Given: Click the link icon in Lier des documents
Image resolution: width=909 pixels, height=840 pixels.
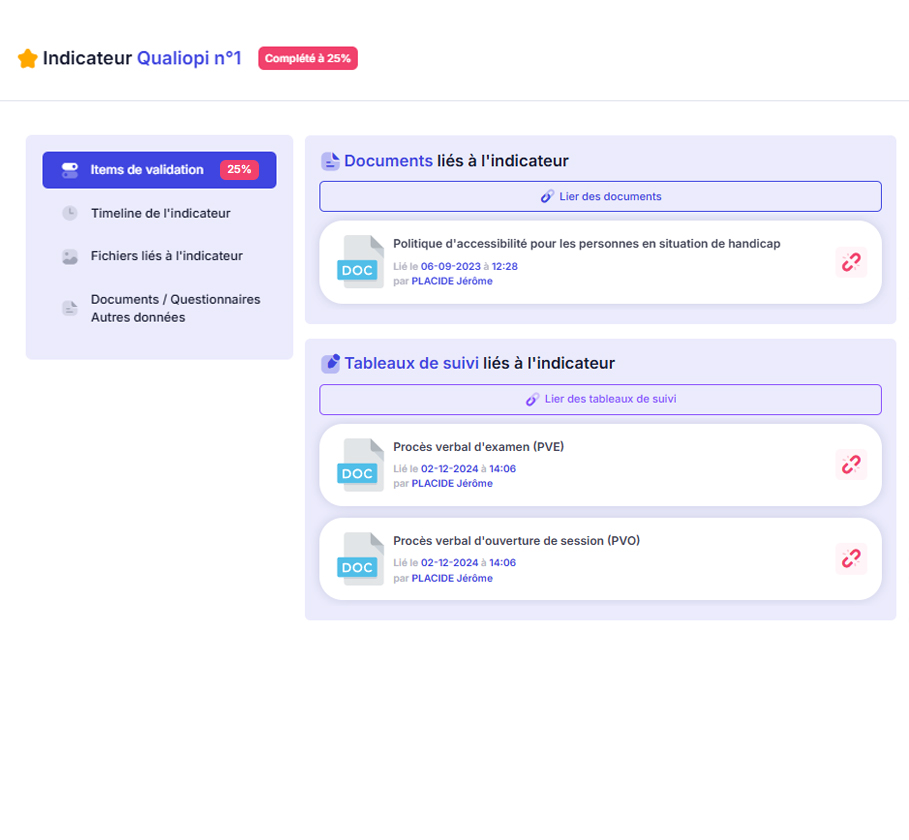Looking at the screenshot, I should click(x=547, y=197).
